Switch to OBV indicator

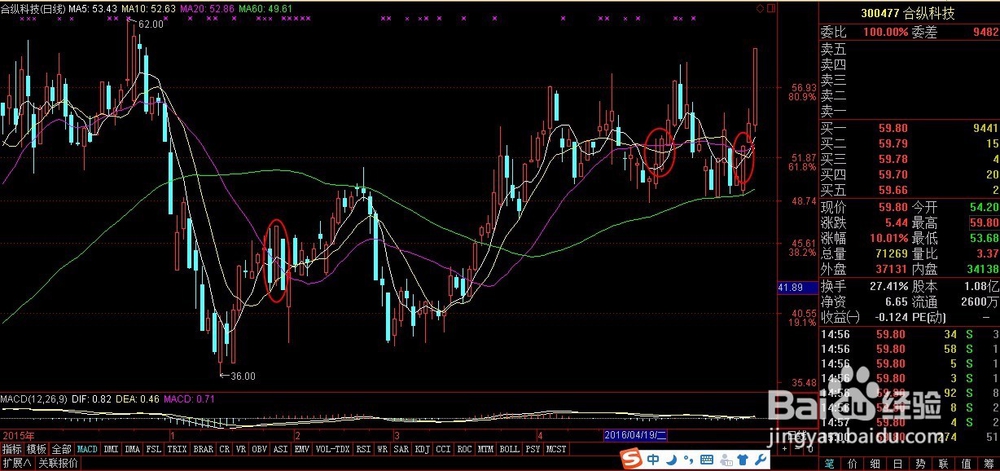(x=260, y=449)
